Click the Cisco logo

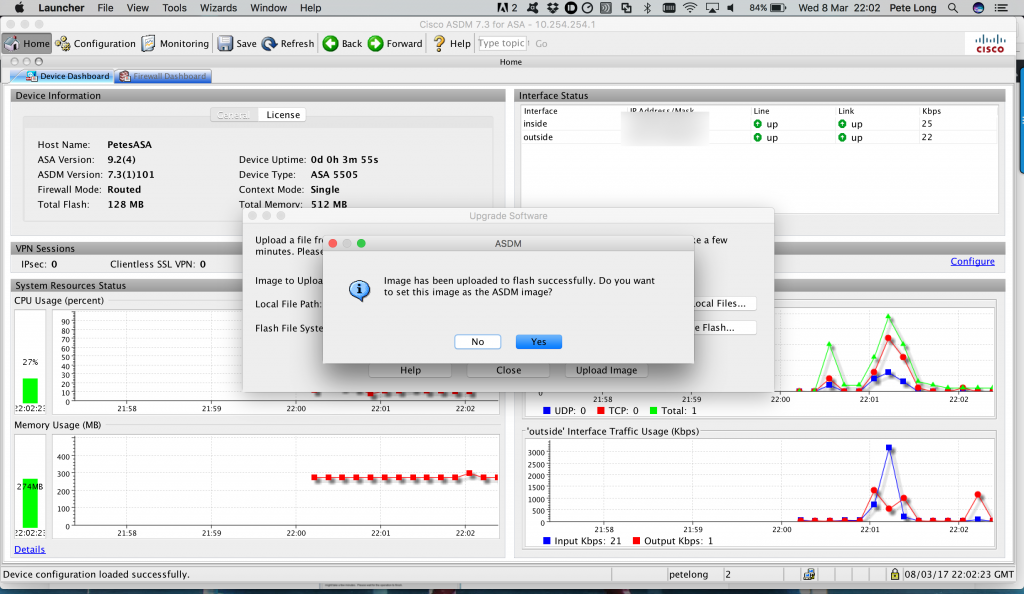(x=988, y=44)
